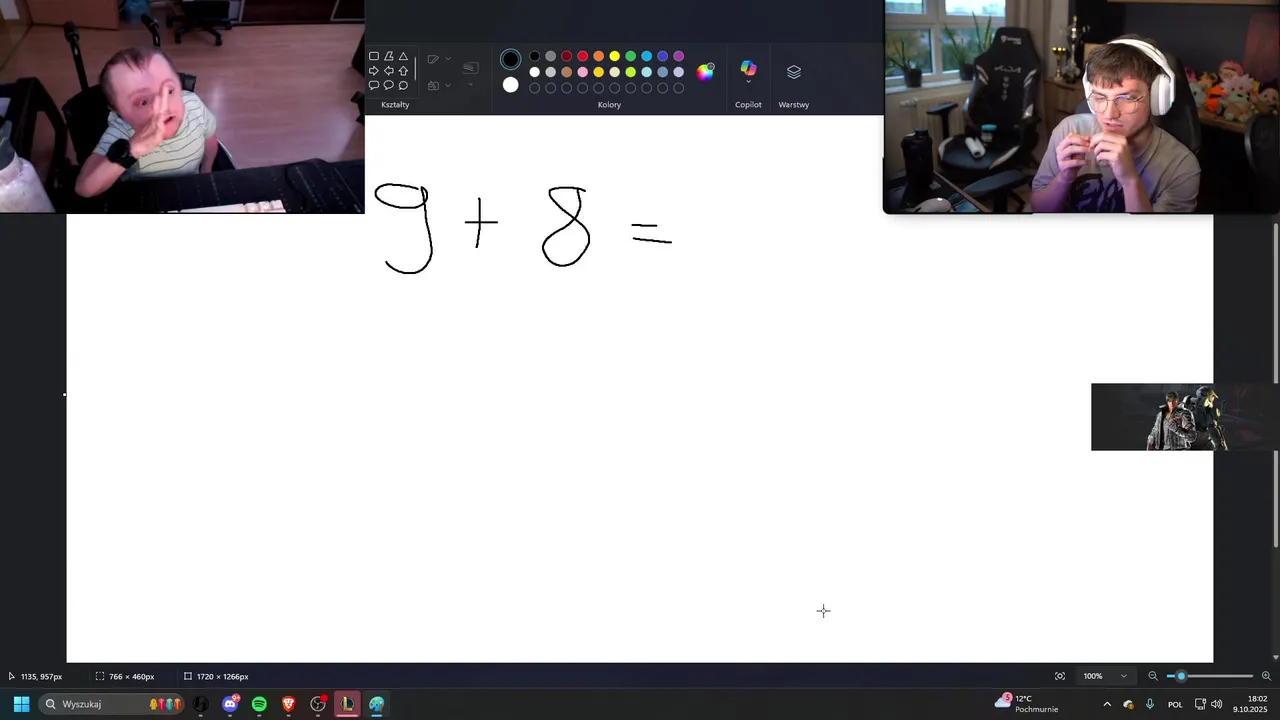Pick the orange palette swatch
The image size is (1280, 720).
[x=599, y=56]
